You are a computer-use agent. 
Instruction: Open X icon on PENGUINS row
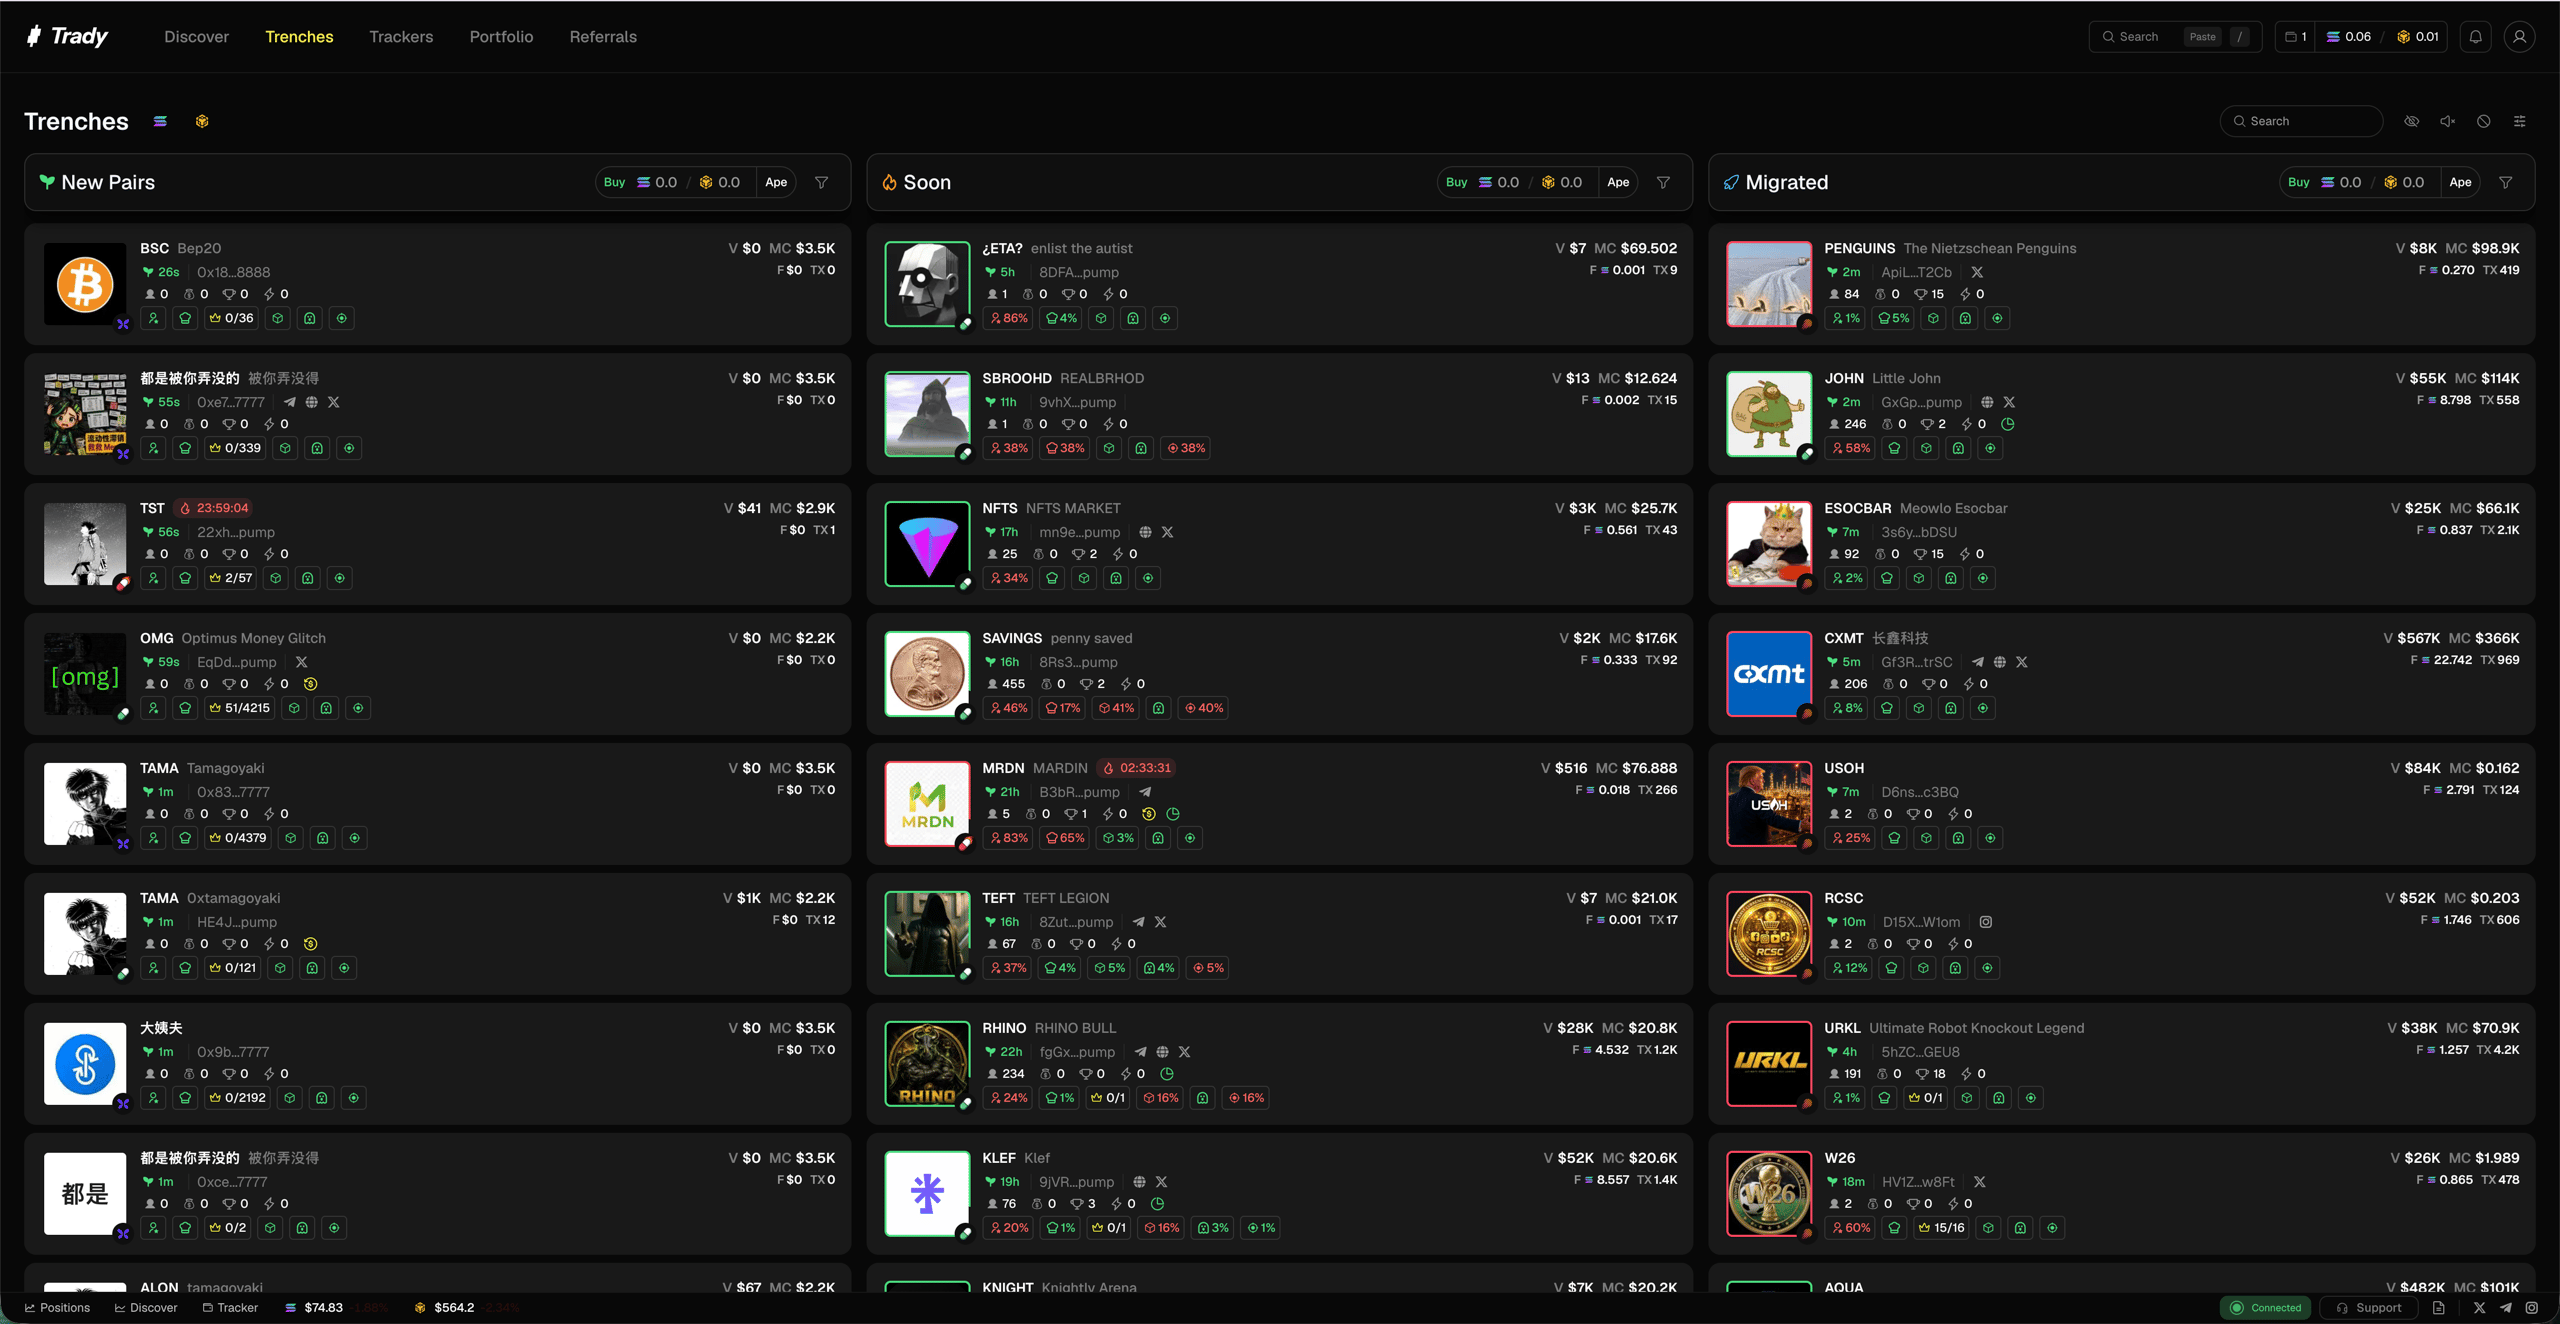(x=1977, y=272)
